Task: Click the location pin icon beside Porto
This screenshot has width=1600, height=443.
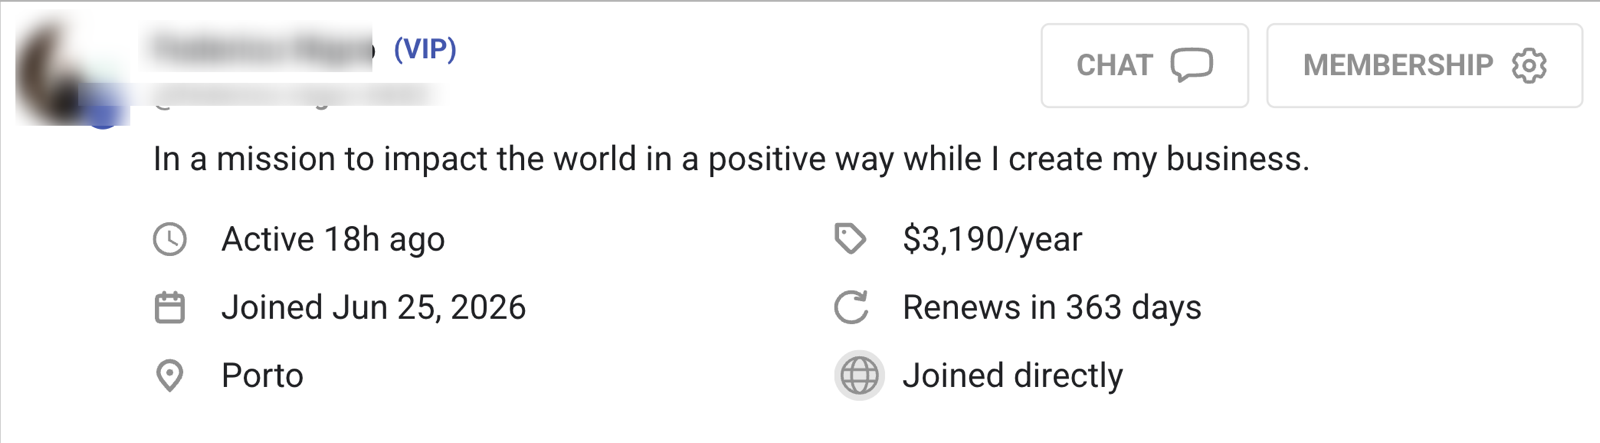Action: pyautogui.click(x=170, y=376)
